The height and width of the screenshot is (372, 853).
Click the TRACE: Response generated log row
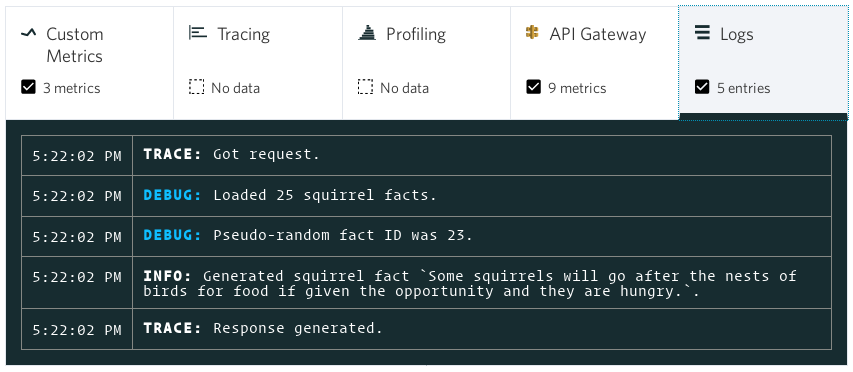tap(426, 329)
